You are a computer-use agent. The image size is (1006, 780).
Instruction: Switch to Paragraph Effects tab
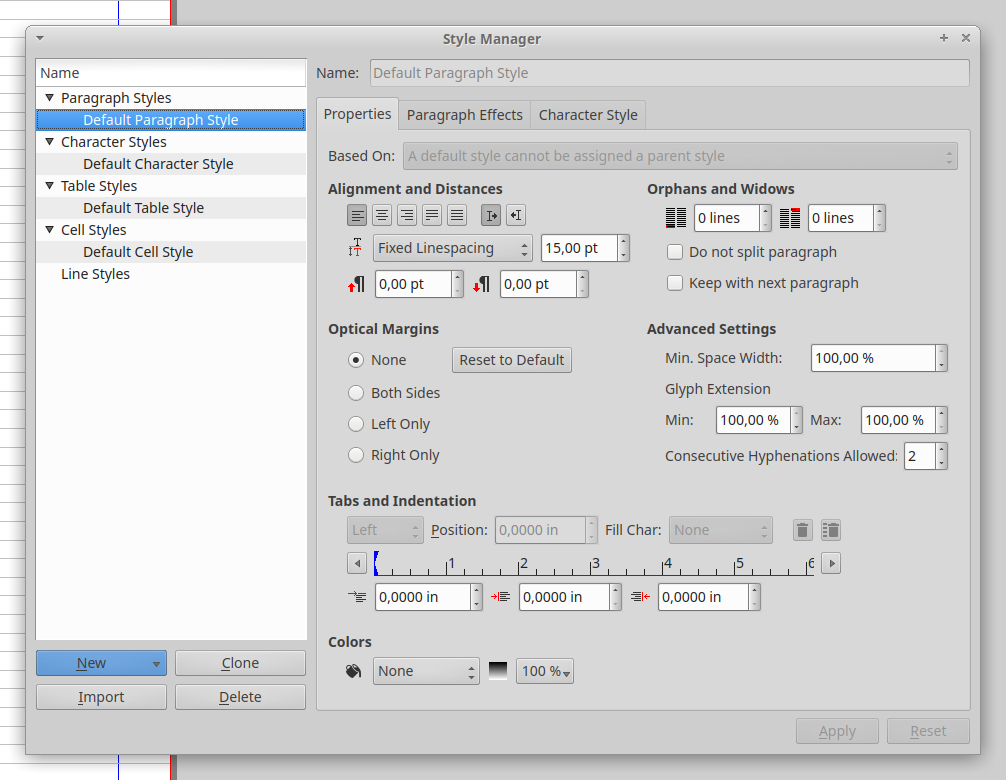[464, 115]
